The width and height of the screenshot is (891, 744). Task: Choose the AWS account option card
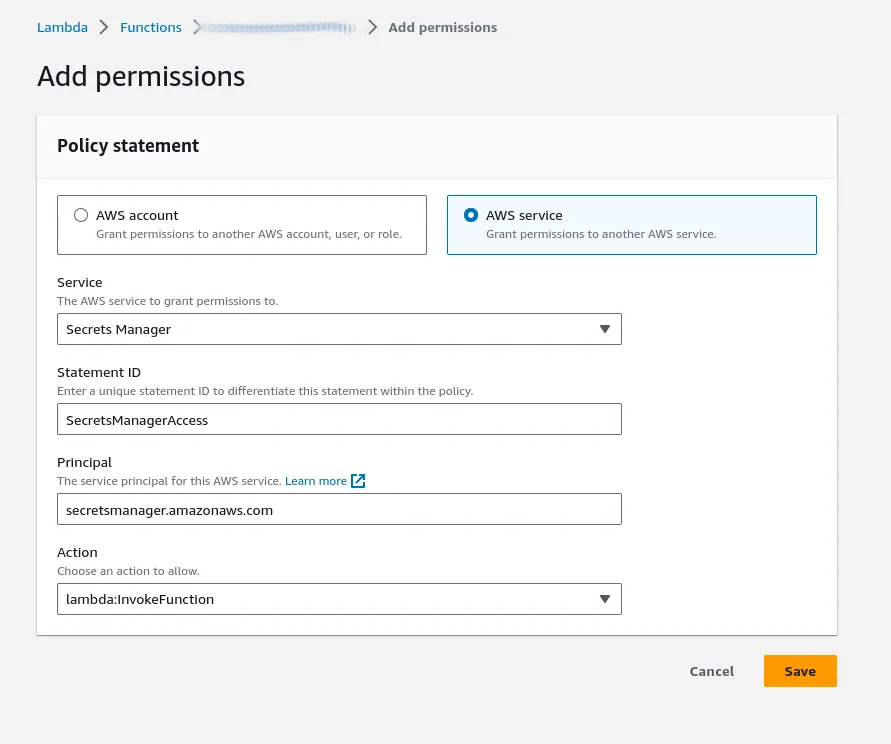pyautogui.click(x=242, y=225)
